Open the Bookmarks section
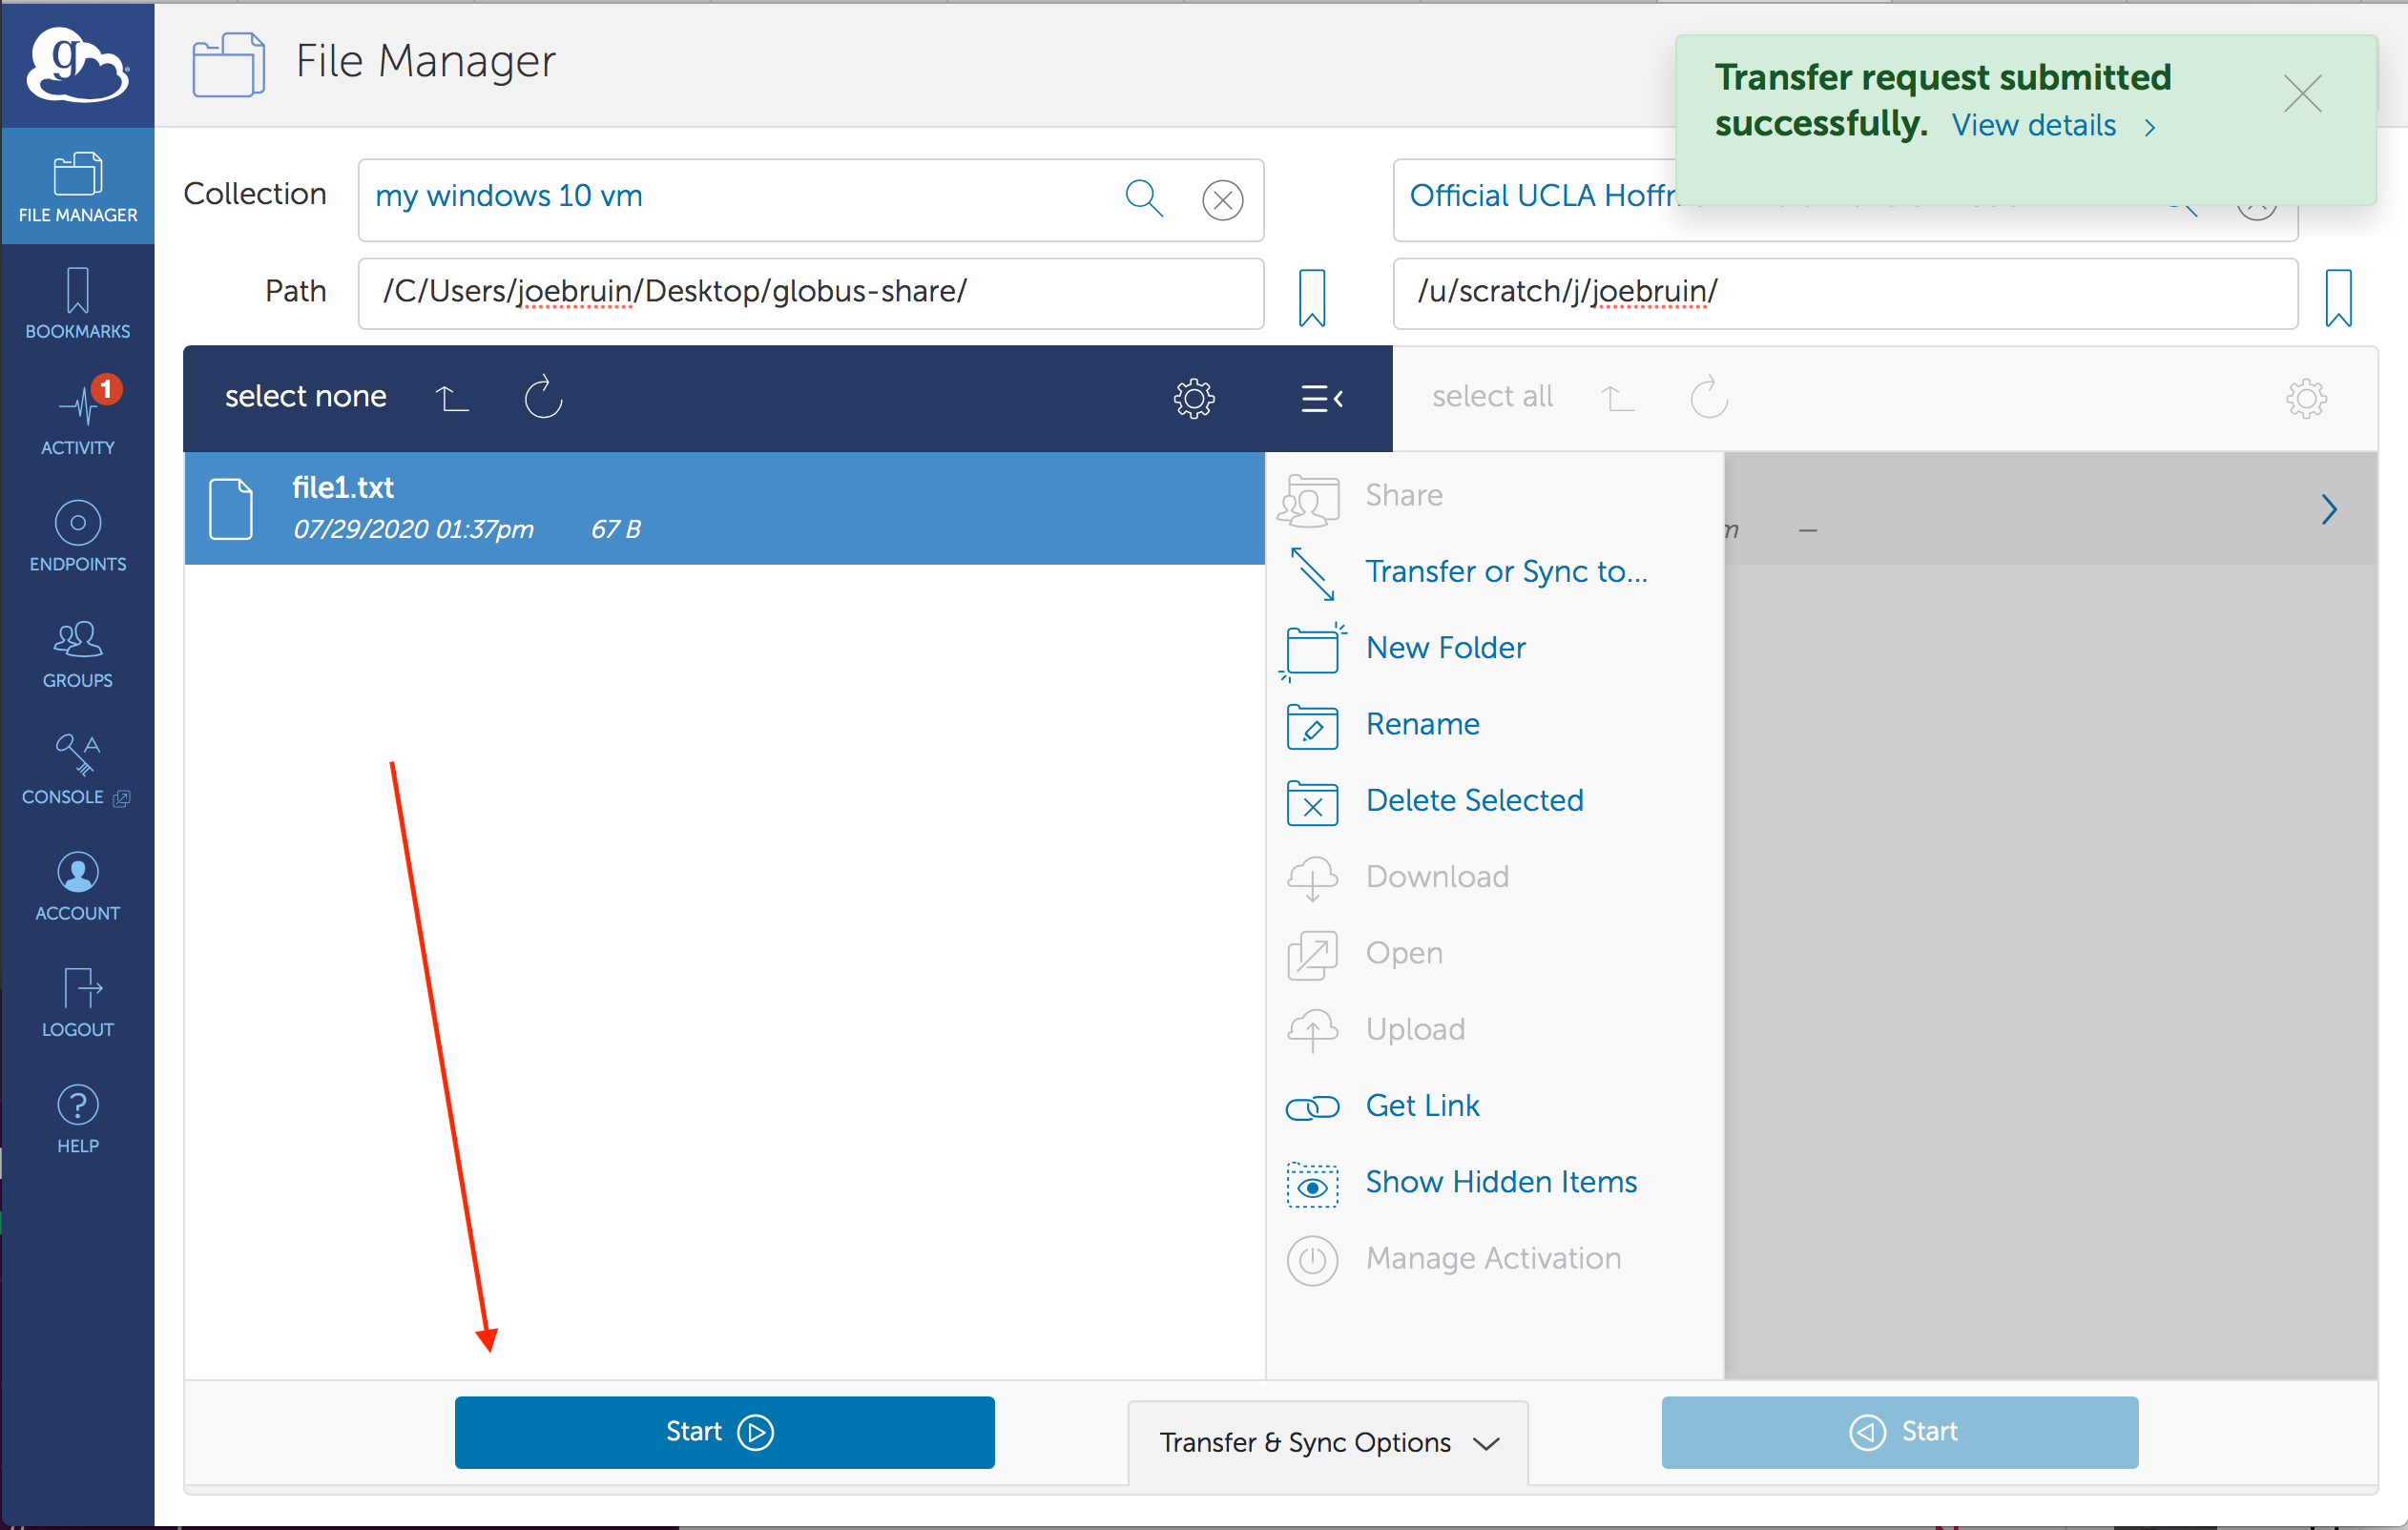The image size is (2408, 1530). (77, 304)
